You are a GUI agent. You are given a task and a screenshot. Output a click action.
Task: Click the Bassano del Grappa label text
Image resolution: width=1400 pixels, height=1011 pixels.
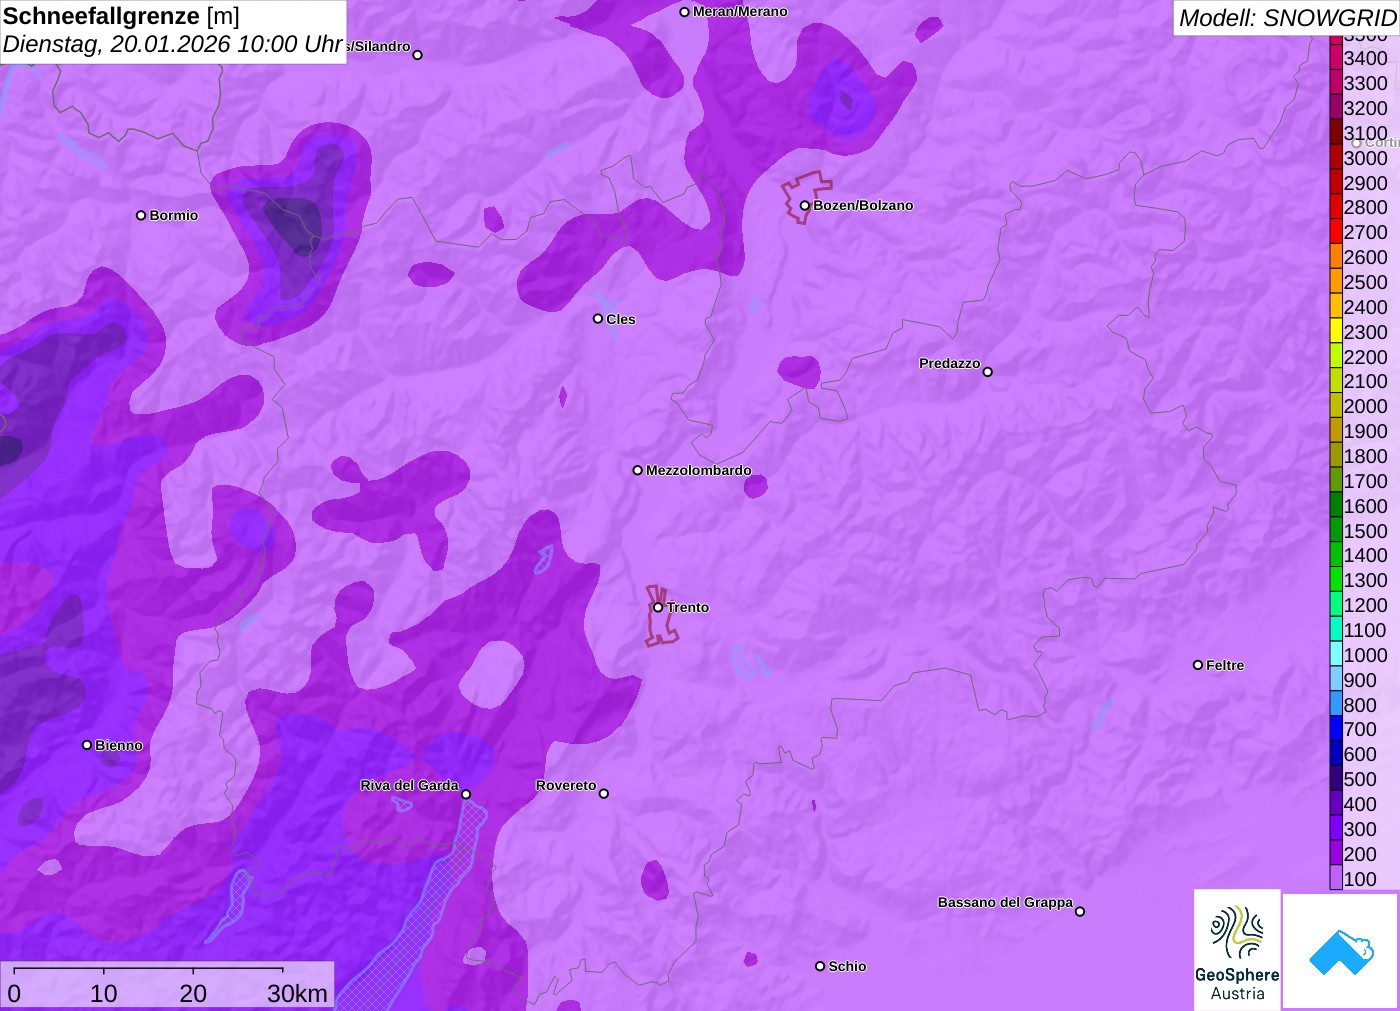coord(1005,903)
